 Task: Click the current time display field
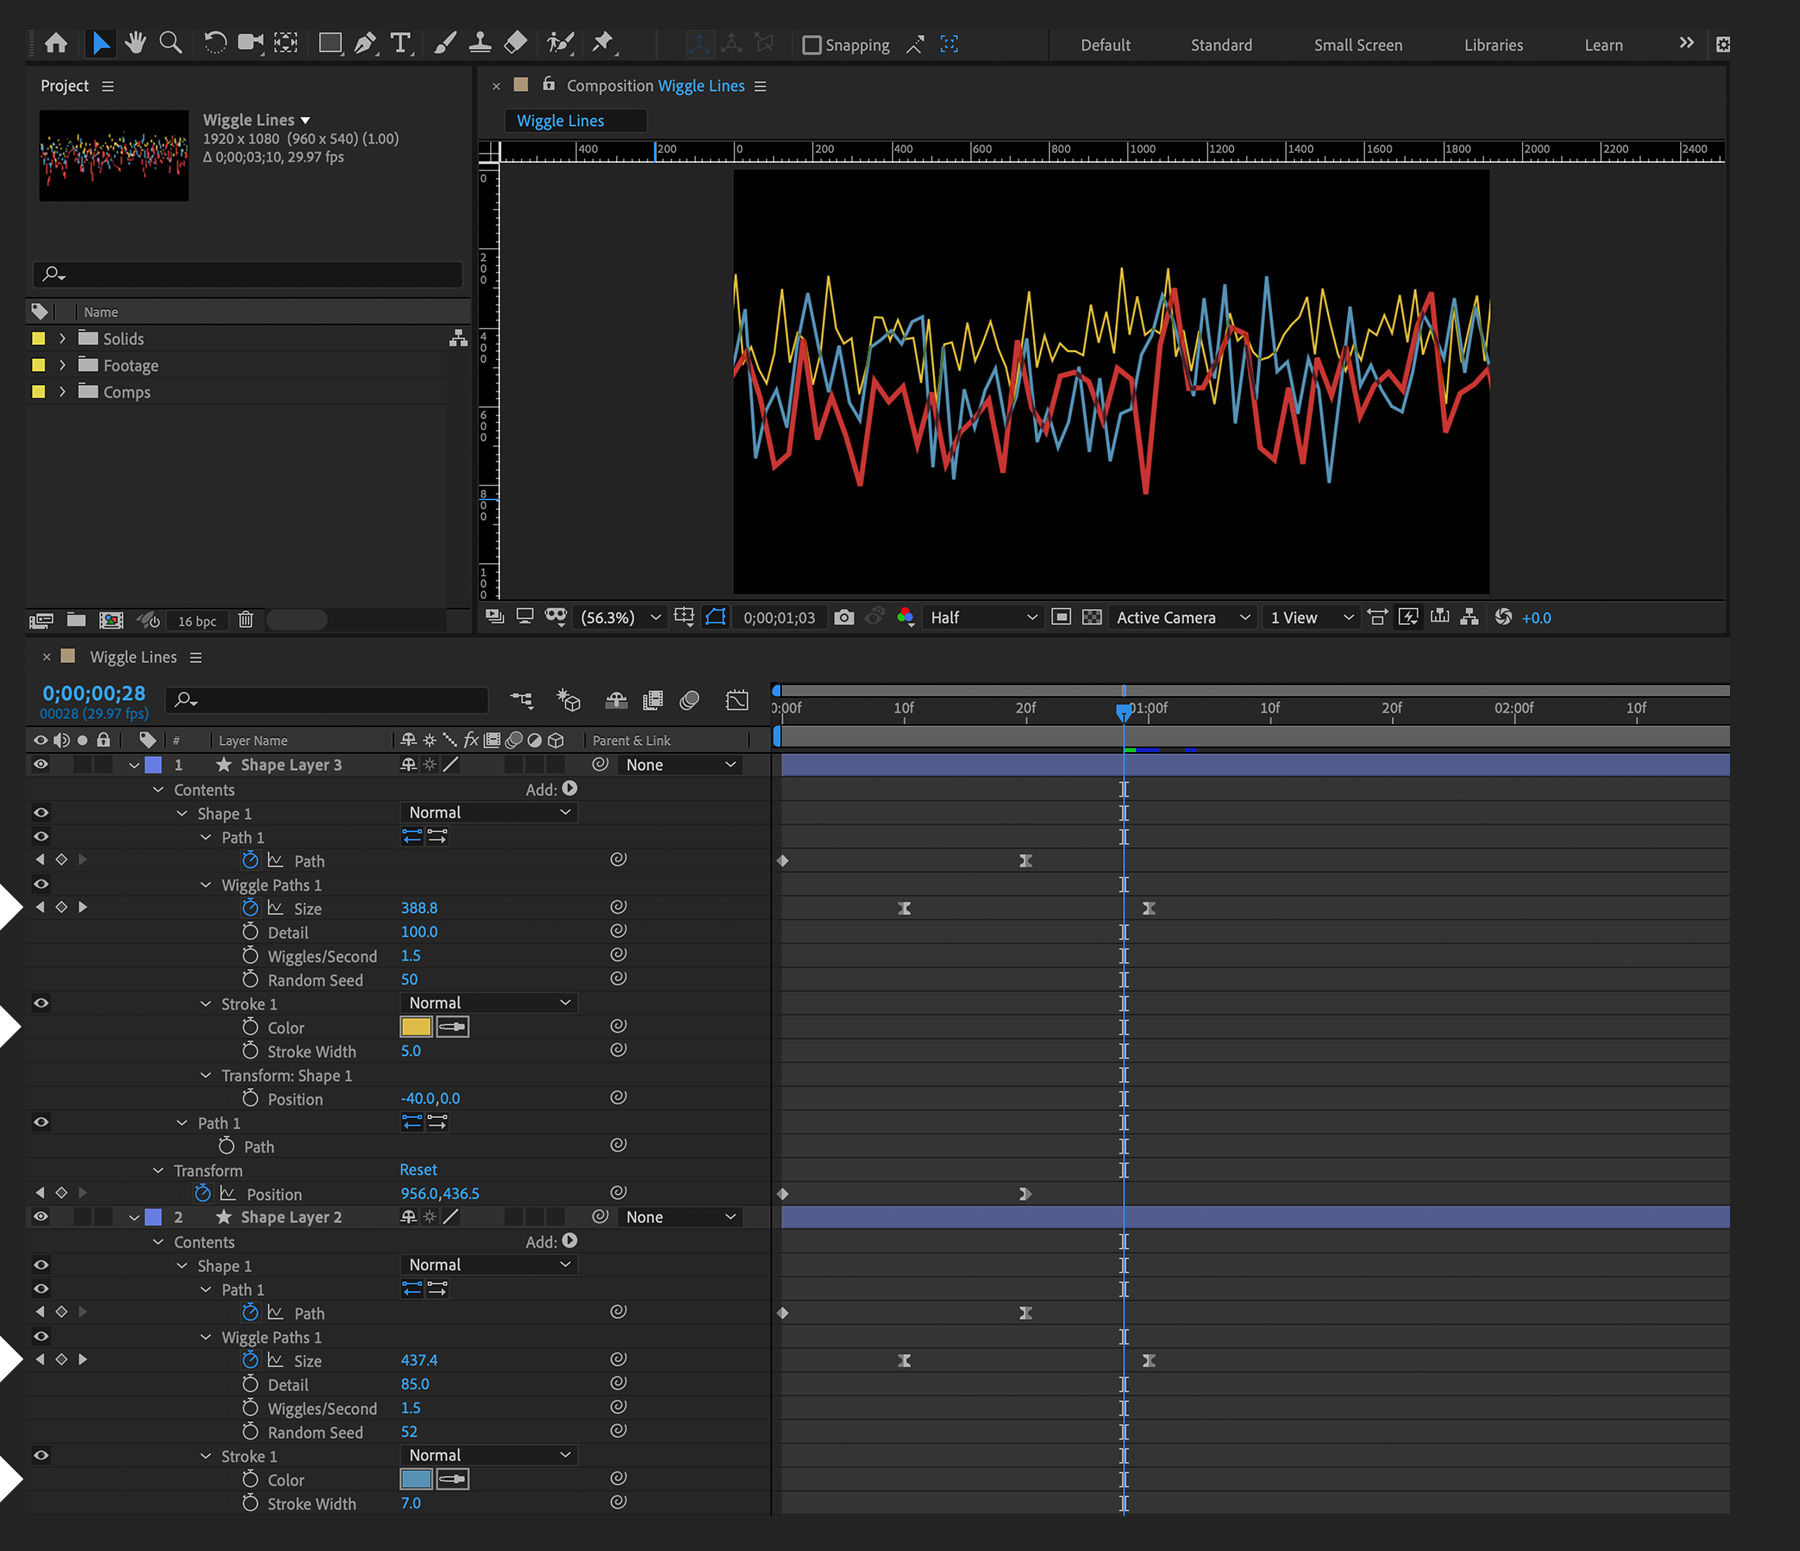click(93, 692)
